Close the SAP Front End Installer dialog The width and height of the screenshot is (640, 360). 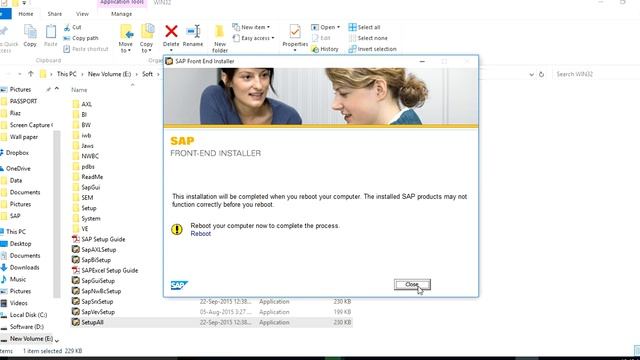[412, 284]
